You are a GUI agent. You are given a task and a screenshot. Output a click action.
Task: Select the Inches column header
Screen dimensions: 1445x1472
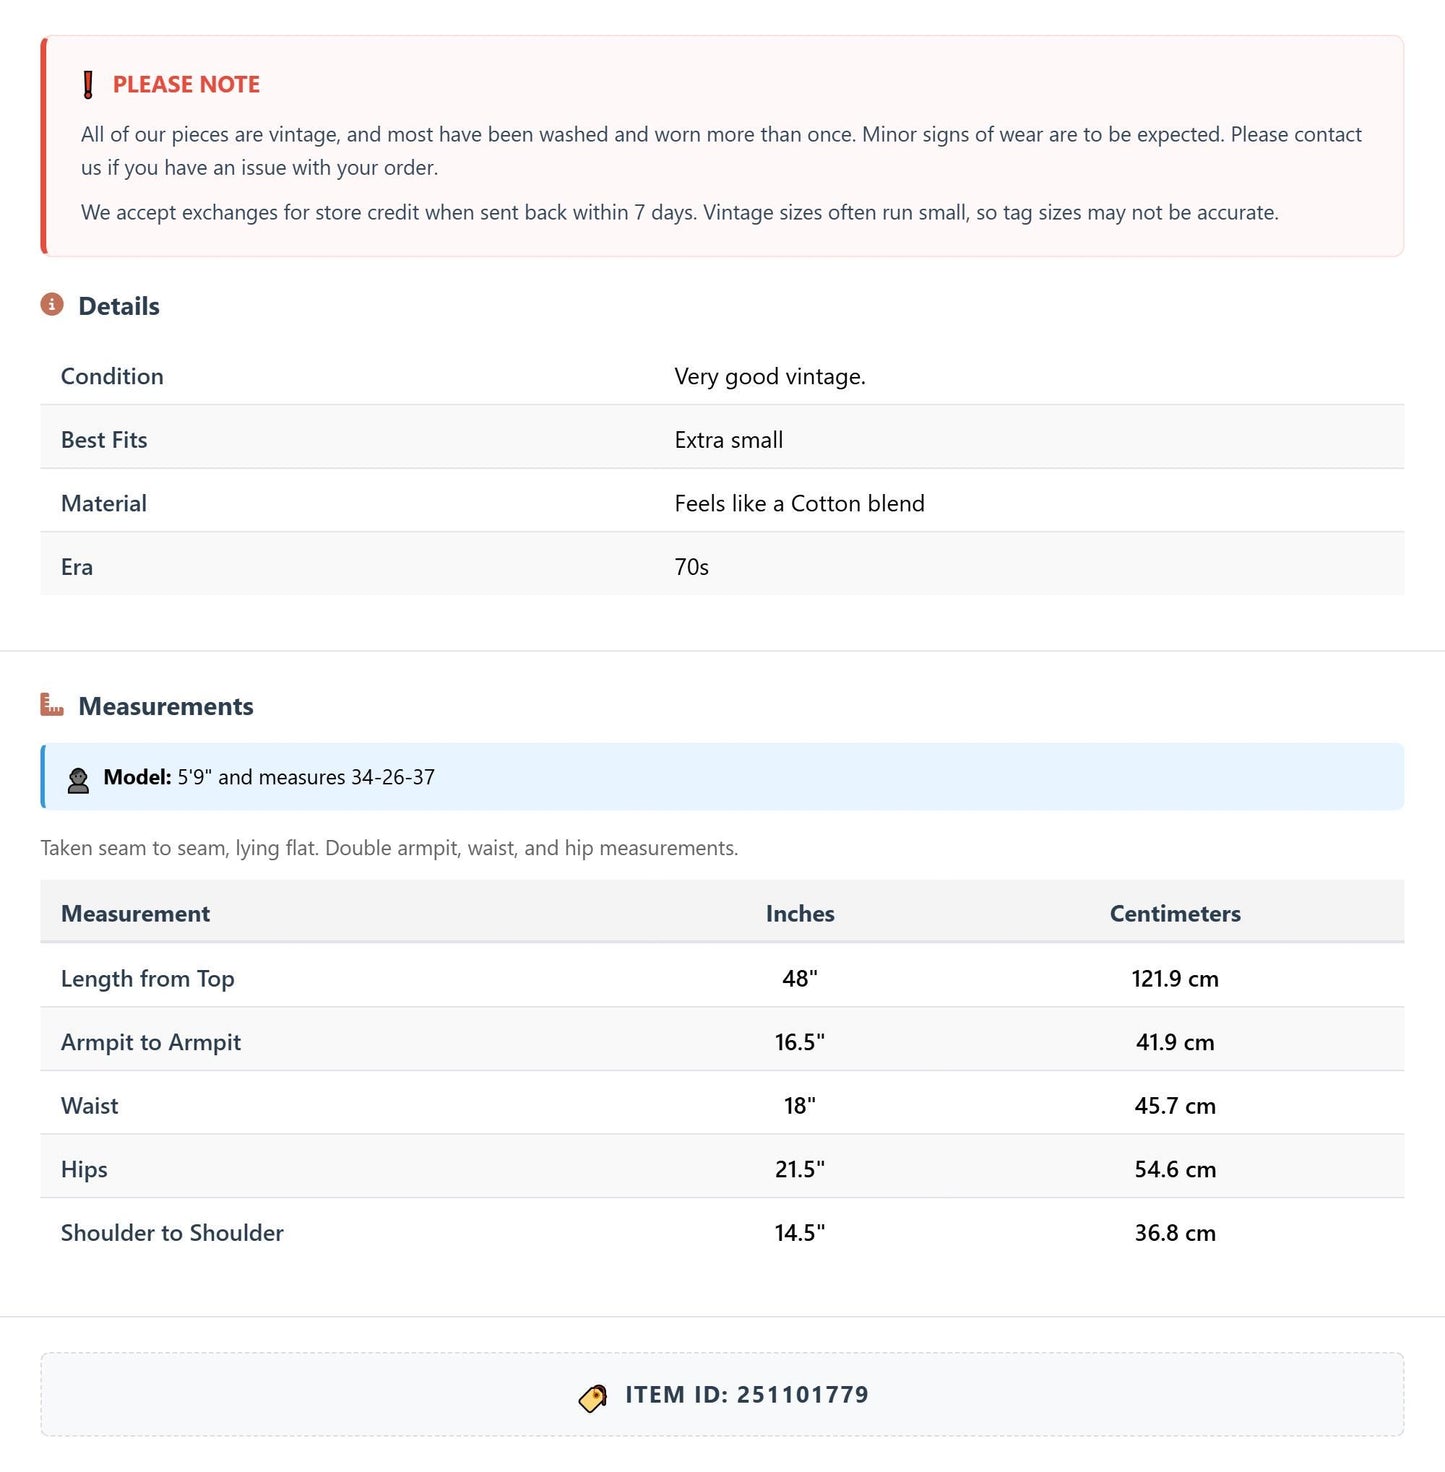(800, 913)
